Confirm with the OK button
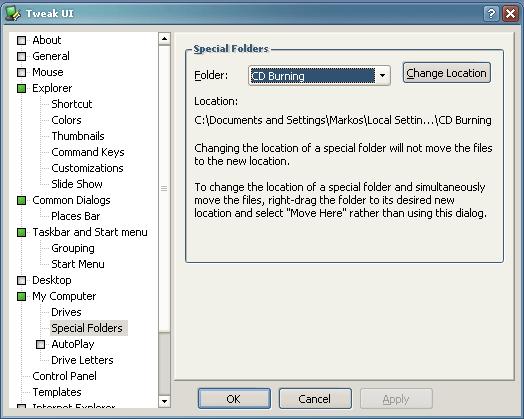This screenshot has height=419, width=524. (x=234, y=399)
